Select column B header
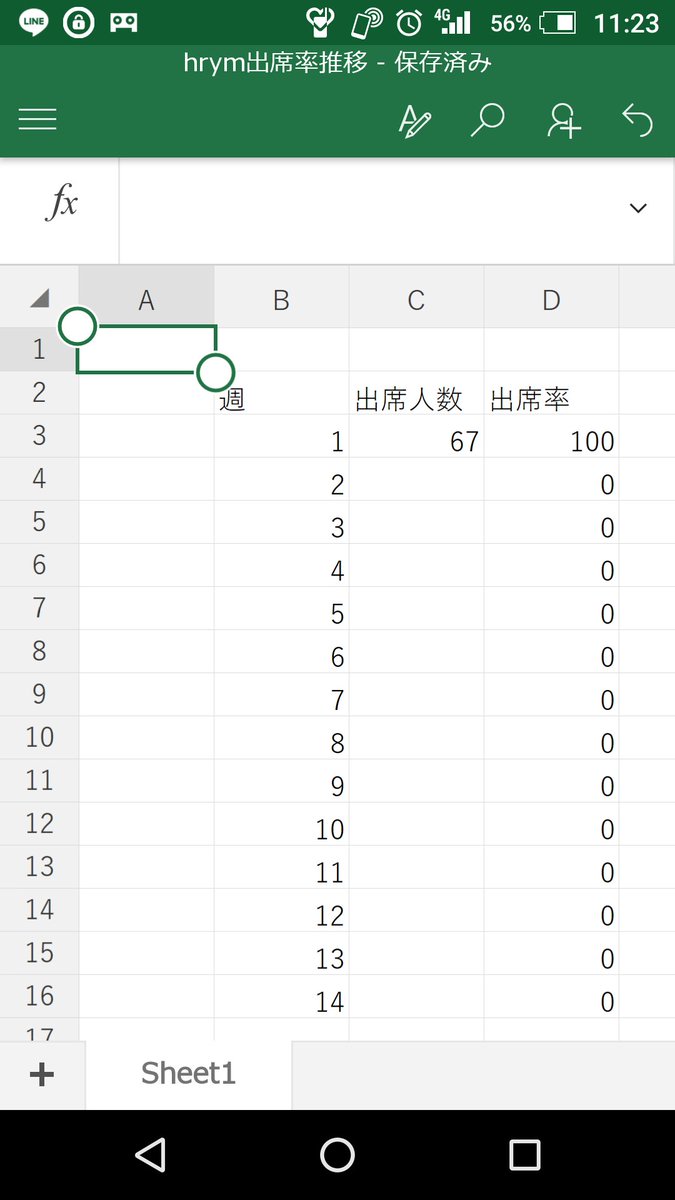The image size is (675, 1200). click(x=281, y=299)
